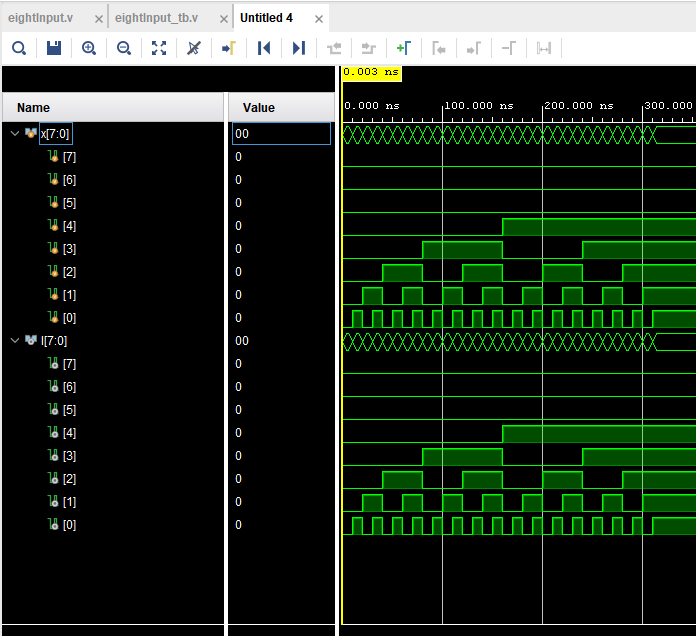Zoom in on the waveform
The image size is (696, 636).
[89, 48]
